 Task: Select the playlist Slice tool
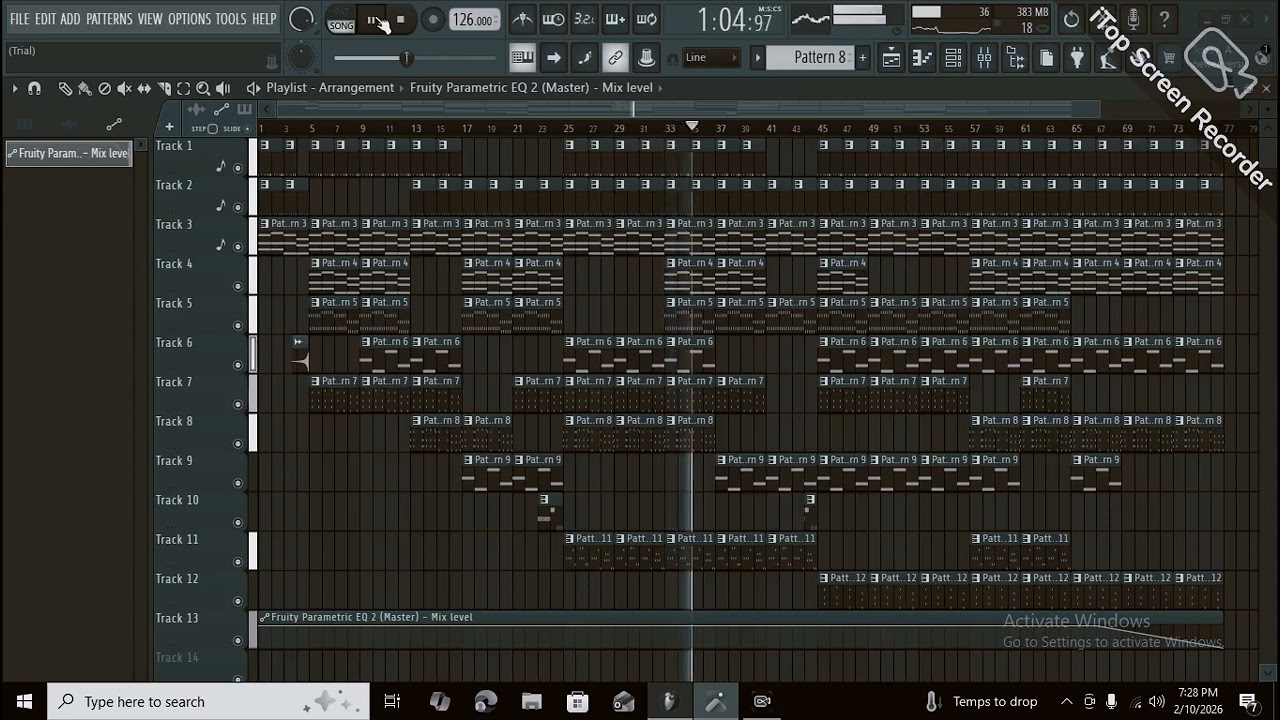tap(164, 88)
